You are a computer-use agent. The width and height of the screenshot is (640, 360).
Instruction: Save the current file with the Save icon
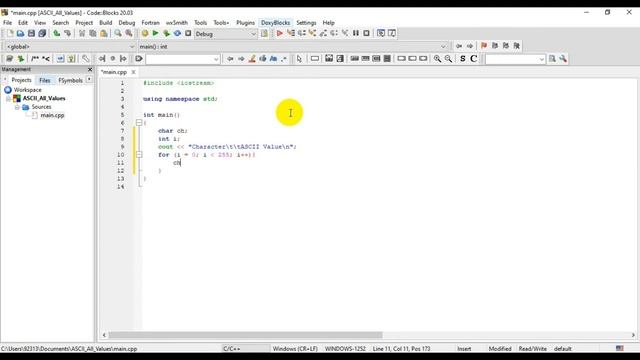(31, 33)
